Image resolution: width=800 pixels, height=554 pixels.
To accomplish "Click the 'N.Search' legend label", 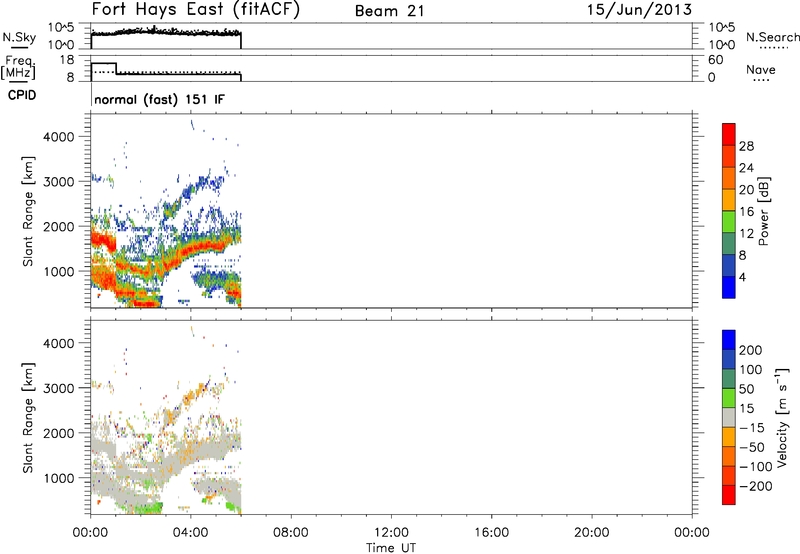I will point(772,37).
